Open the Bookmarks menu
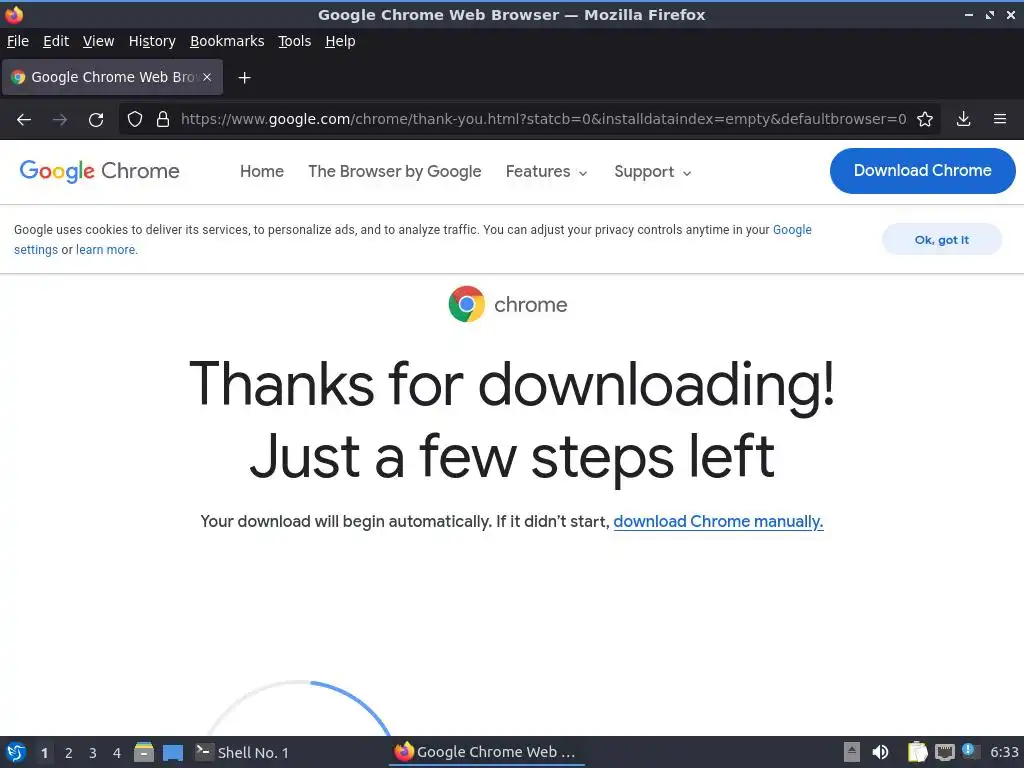This screenshot has width=1024, height=768. coord(227,41)
